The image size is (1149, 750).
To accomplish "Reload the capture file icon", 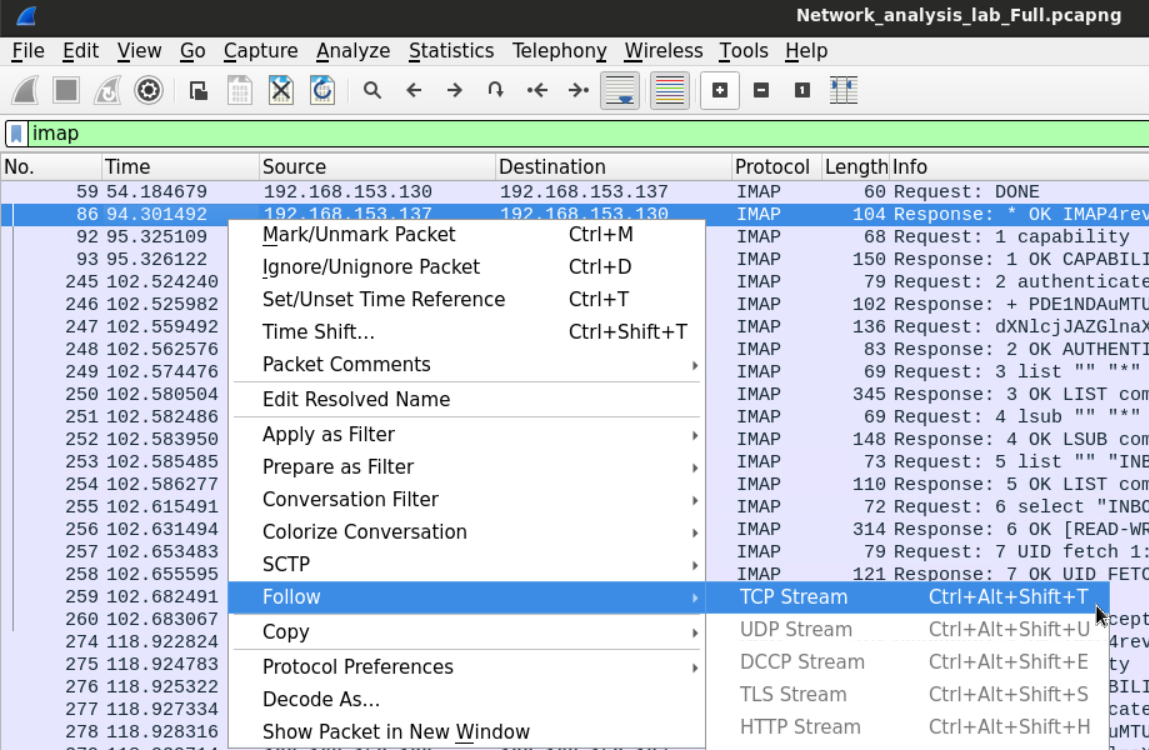I will click(x=322, y=91).
